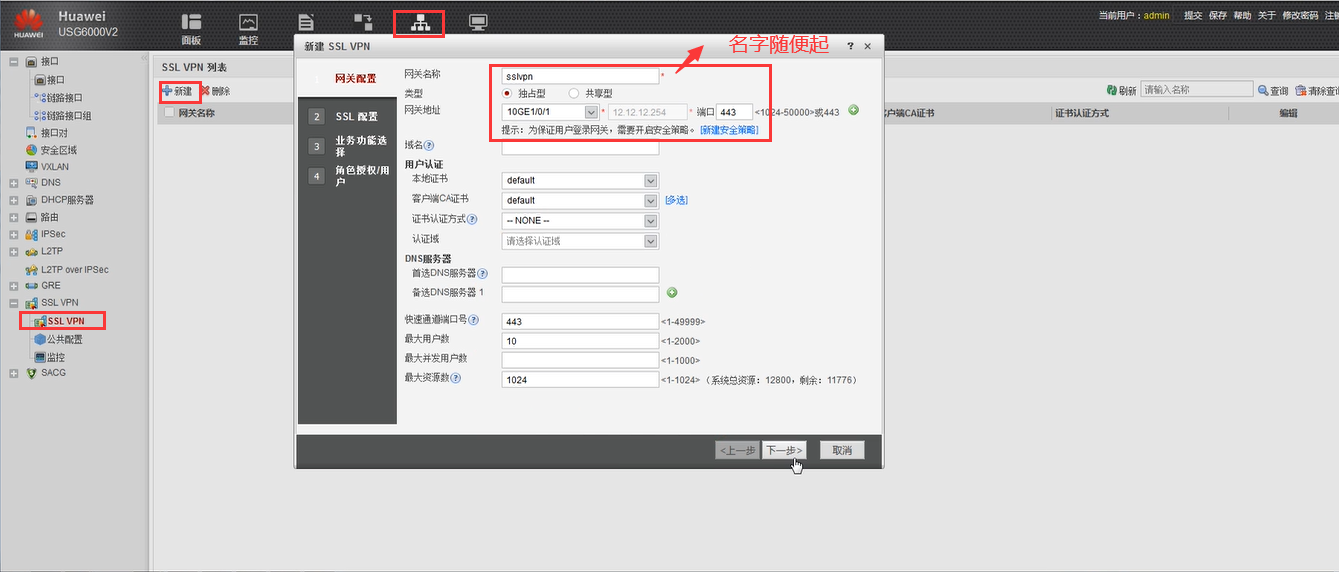Expand the IPSec tree node

click(x=13, y=234)
